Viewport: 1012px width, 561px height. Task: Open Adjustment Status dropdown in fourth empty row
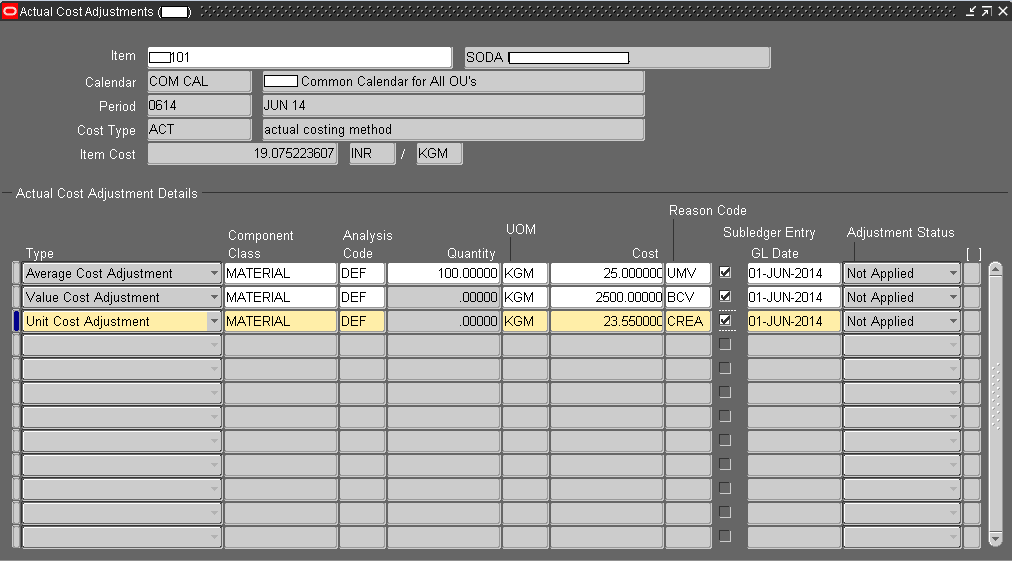953,345
